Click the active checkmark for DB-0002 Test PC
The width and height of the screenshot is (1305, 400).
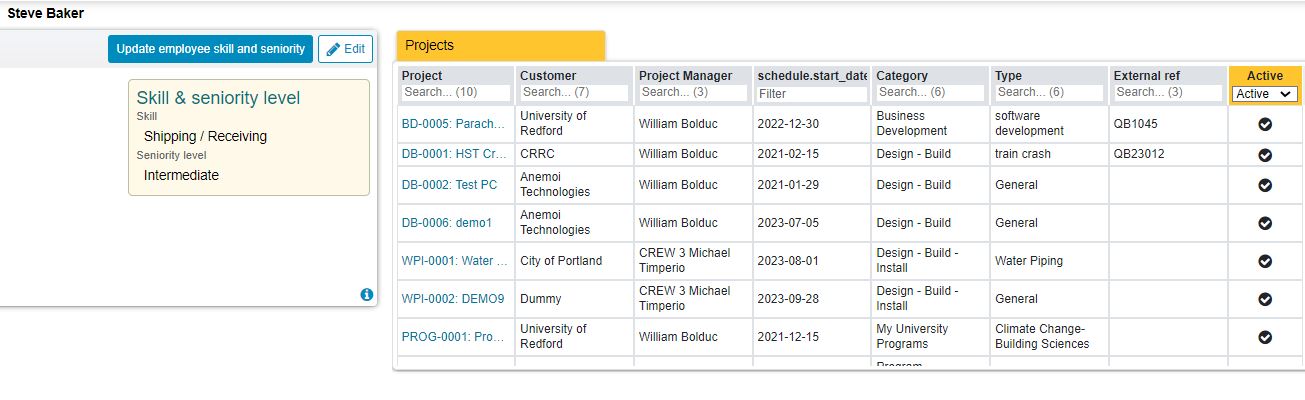point(1264,185)
